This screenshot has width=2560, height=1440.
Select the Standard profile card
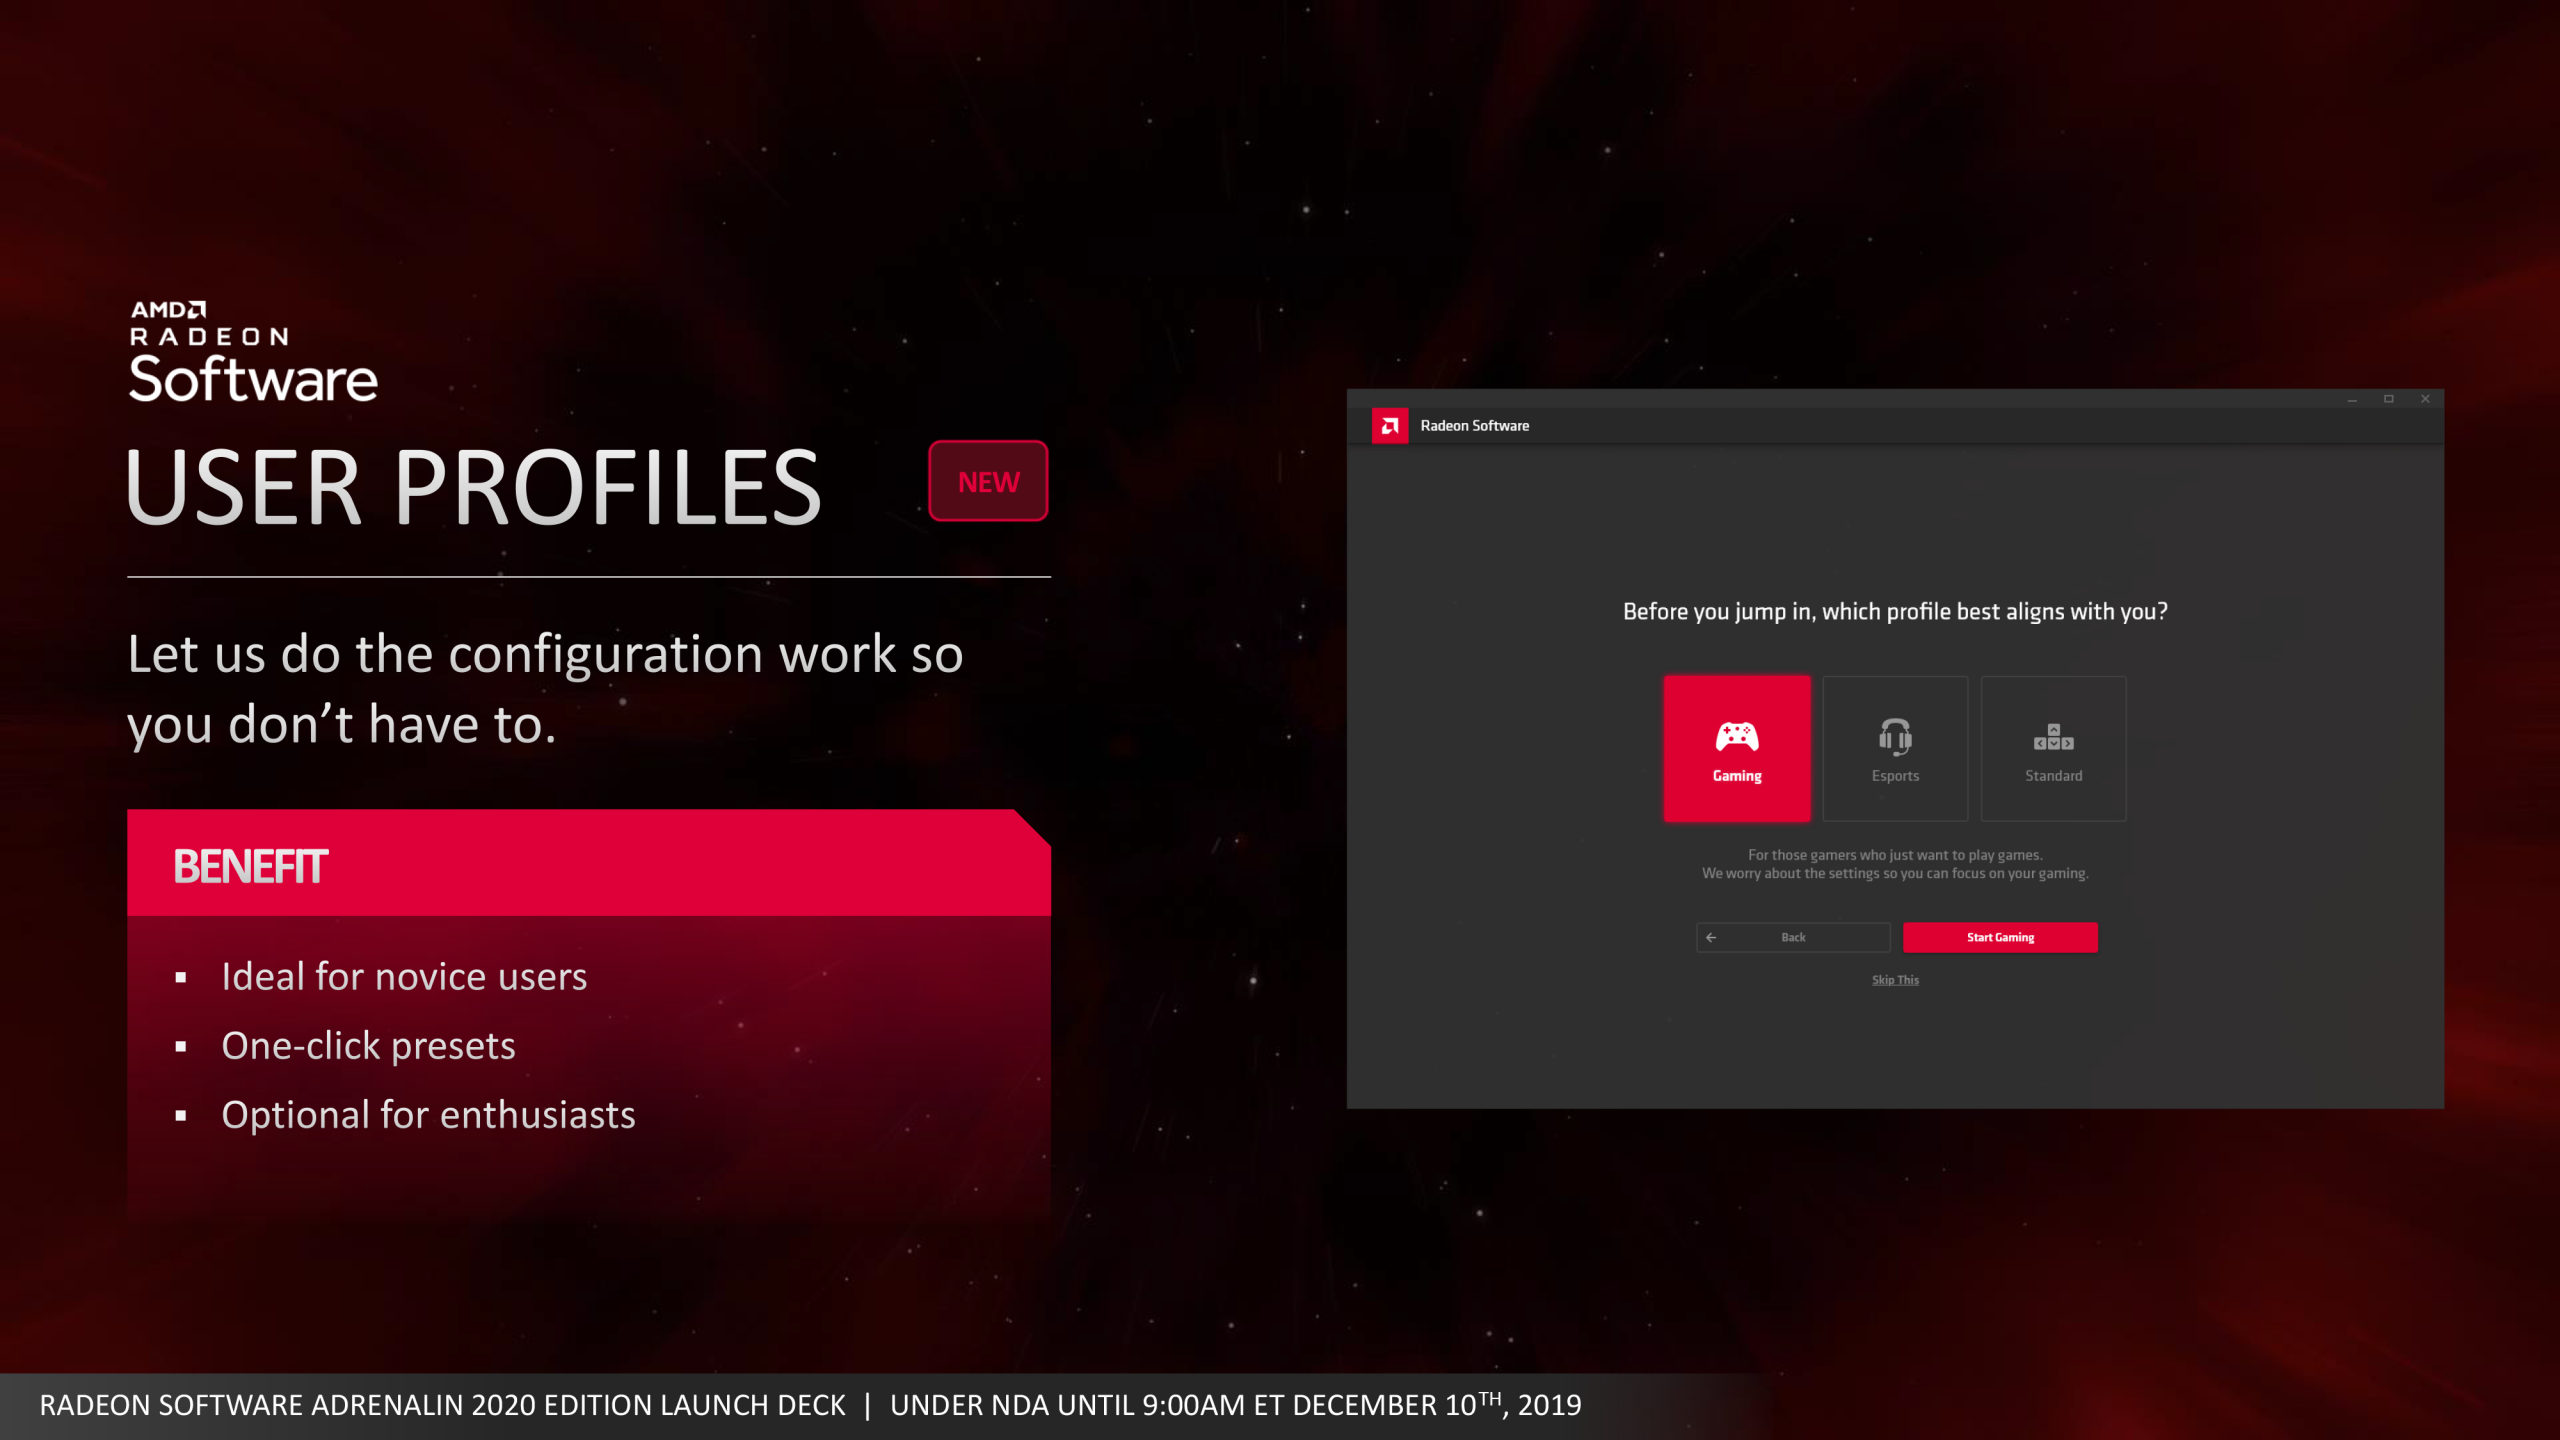(x=2053, y=748)
